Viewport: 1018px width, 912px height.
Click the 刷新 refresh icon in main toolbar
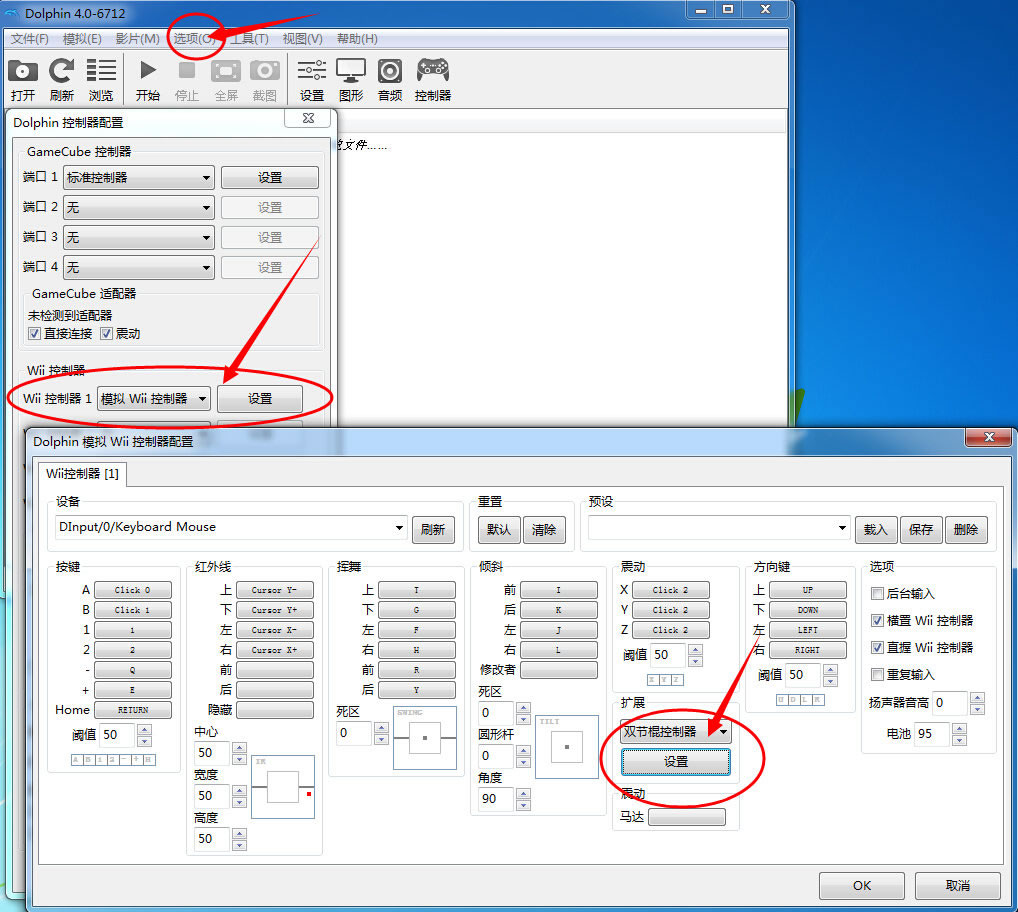click(x=62, y=79)
